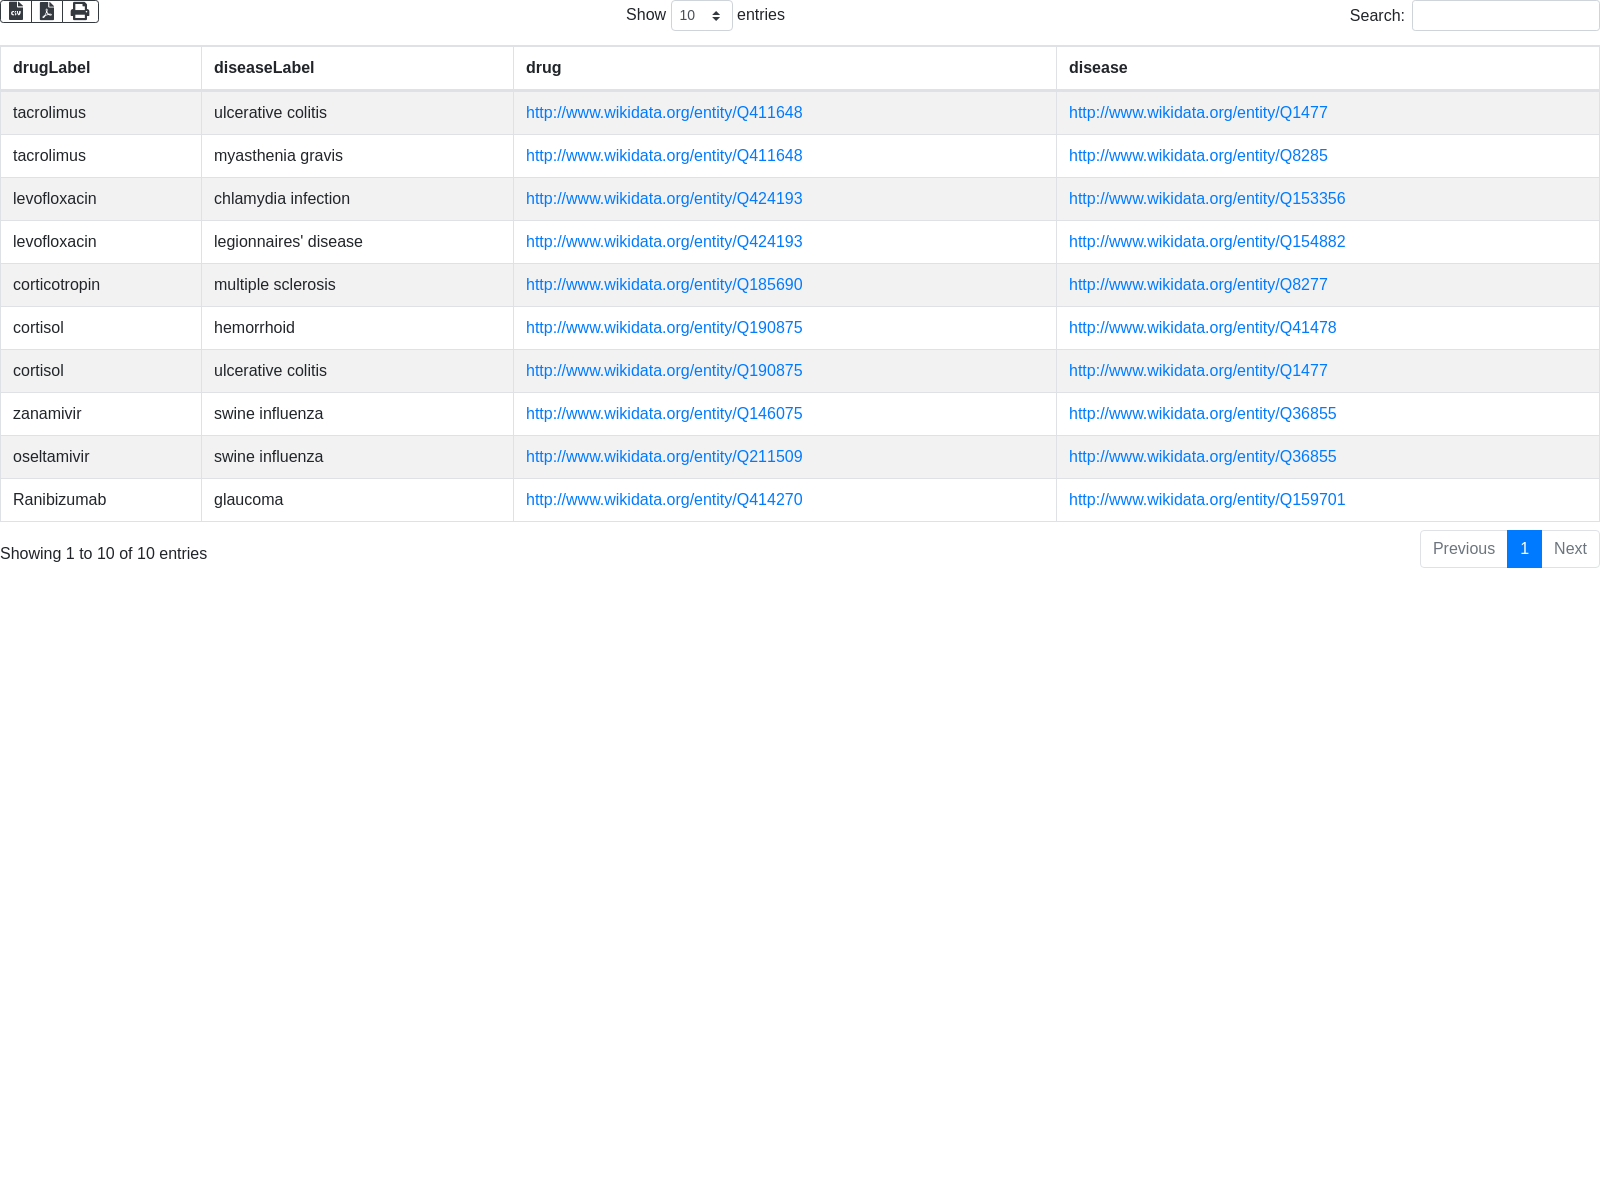Go to the Previous page
Viewport: 1600px width, 1200px height.
coord(1463,549)
